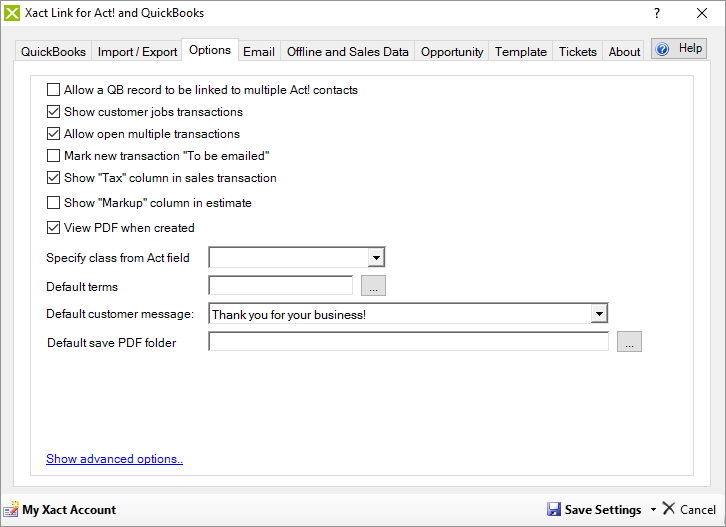Uncheck Show customer jobs transactions
Screen dimensions: 726x527
[x=53, y=112]
